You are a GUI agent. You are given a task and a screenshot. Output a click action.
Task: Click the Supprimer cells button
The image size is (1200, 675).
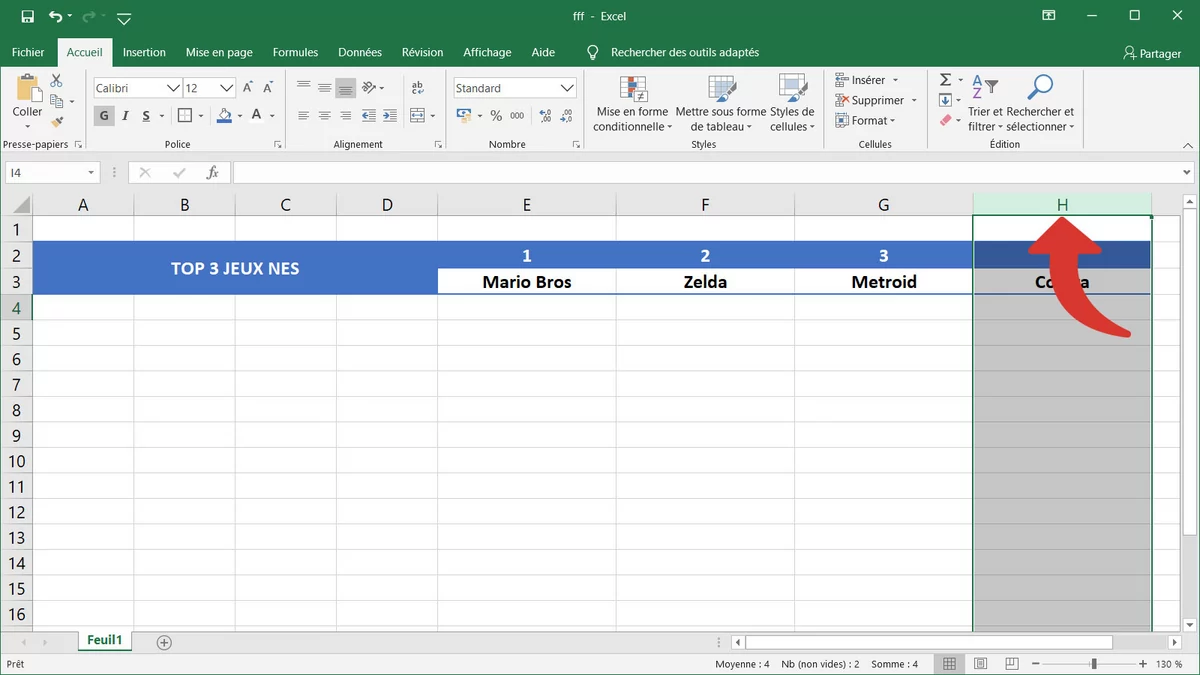pos(875,100)
